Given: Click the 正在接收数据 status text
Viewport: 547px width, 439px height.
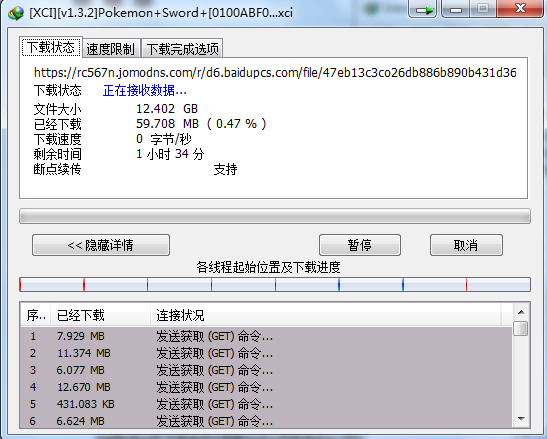Looking at the screenshot, I should point(145,91).
